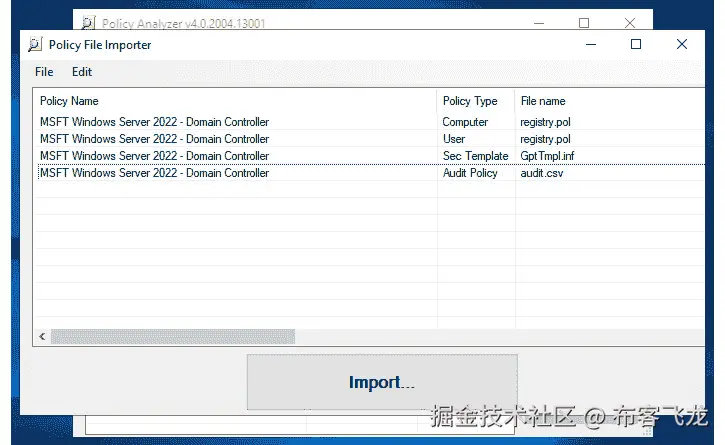
Task: Open the File menu
Action: click(x=44, y=72)
